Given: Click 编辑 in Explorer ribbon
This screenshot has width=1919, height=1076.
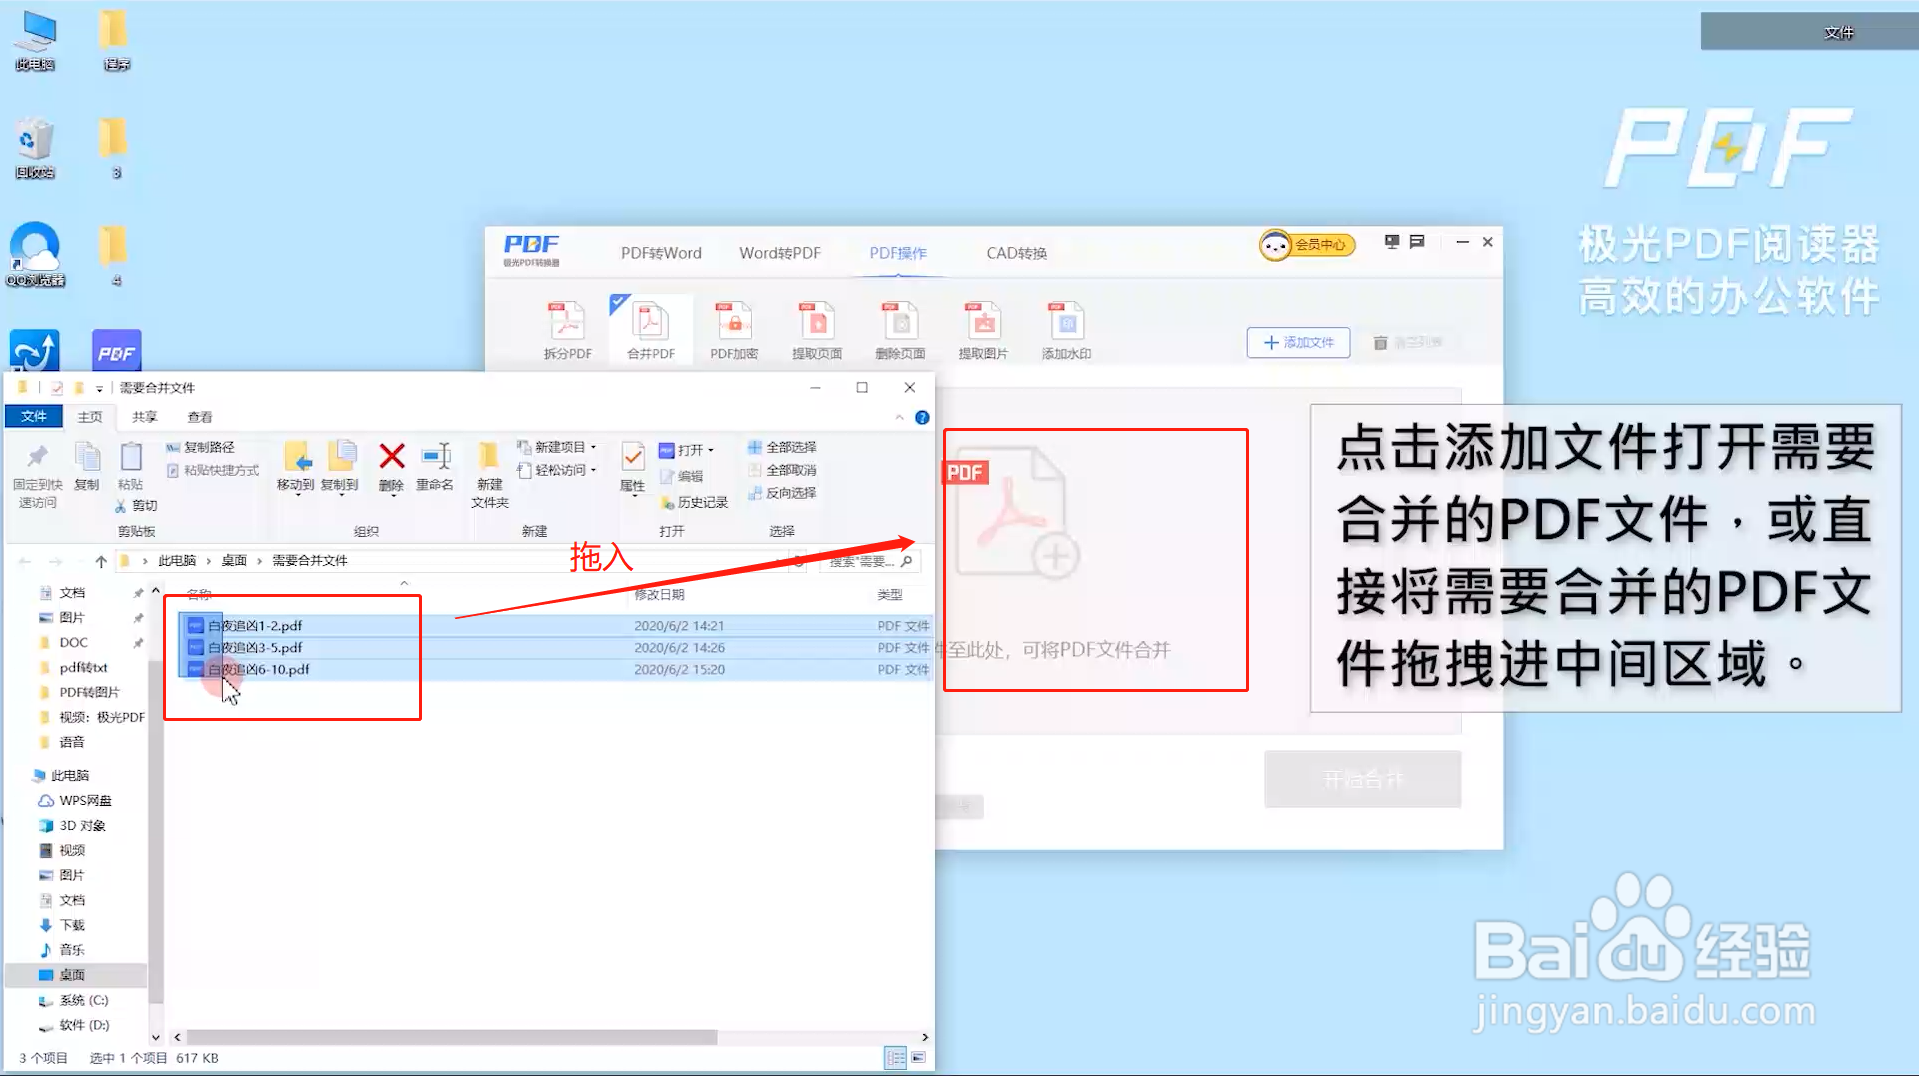Looking at the screenshot, I should 682,476.
